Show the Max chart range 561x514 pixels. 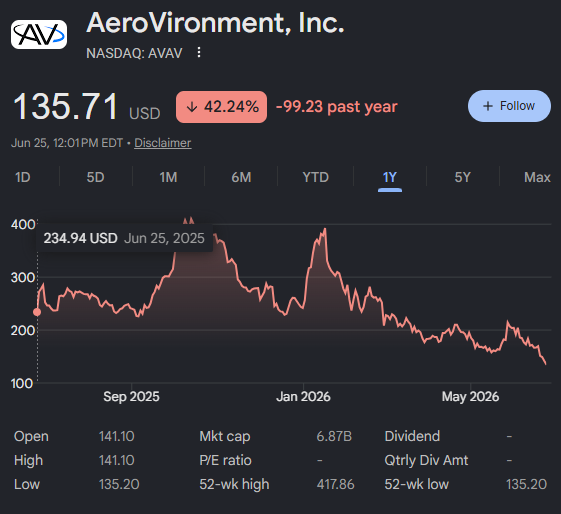537,177
